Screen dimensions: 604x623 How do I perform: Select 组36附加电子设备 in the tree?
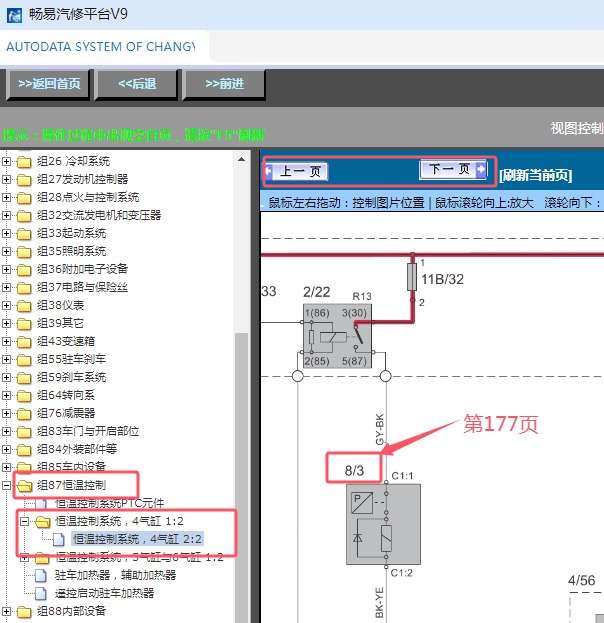tap(83, 269)
